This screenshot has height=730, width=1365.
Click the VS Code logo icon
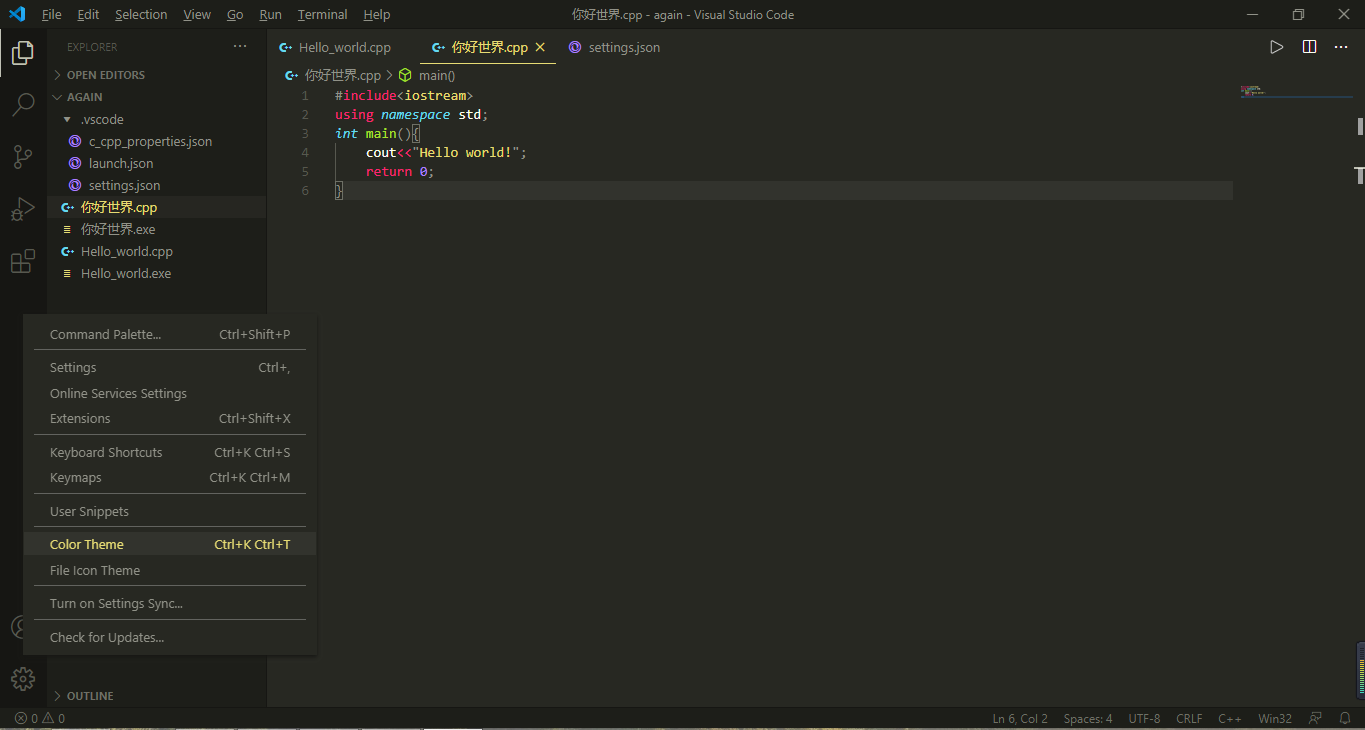[x=17, y=14]
